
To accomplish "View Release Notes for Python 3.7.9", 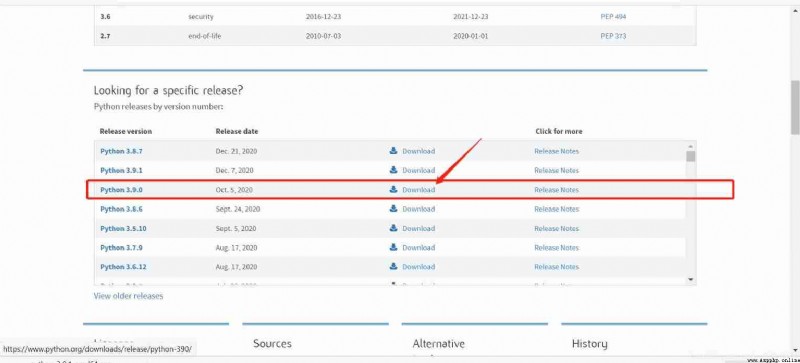I will coord(557,248).
